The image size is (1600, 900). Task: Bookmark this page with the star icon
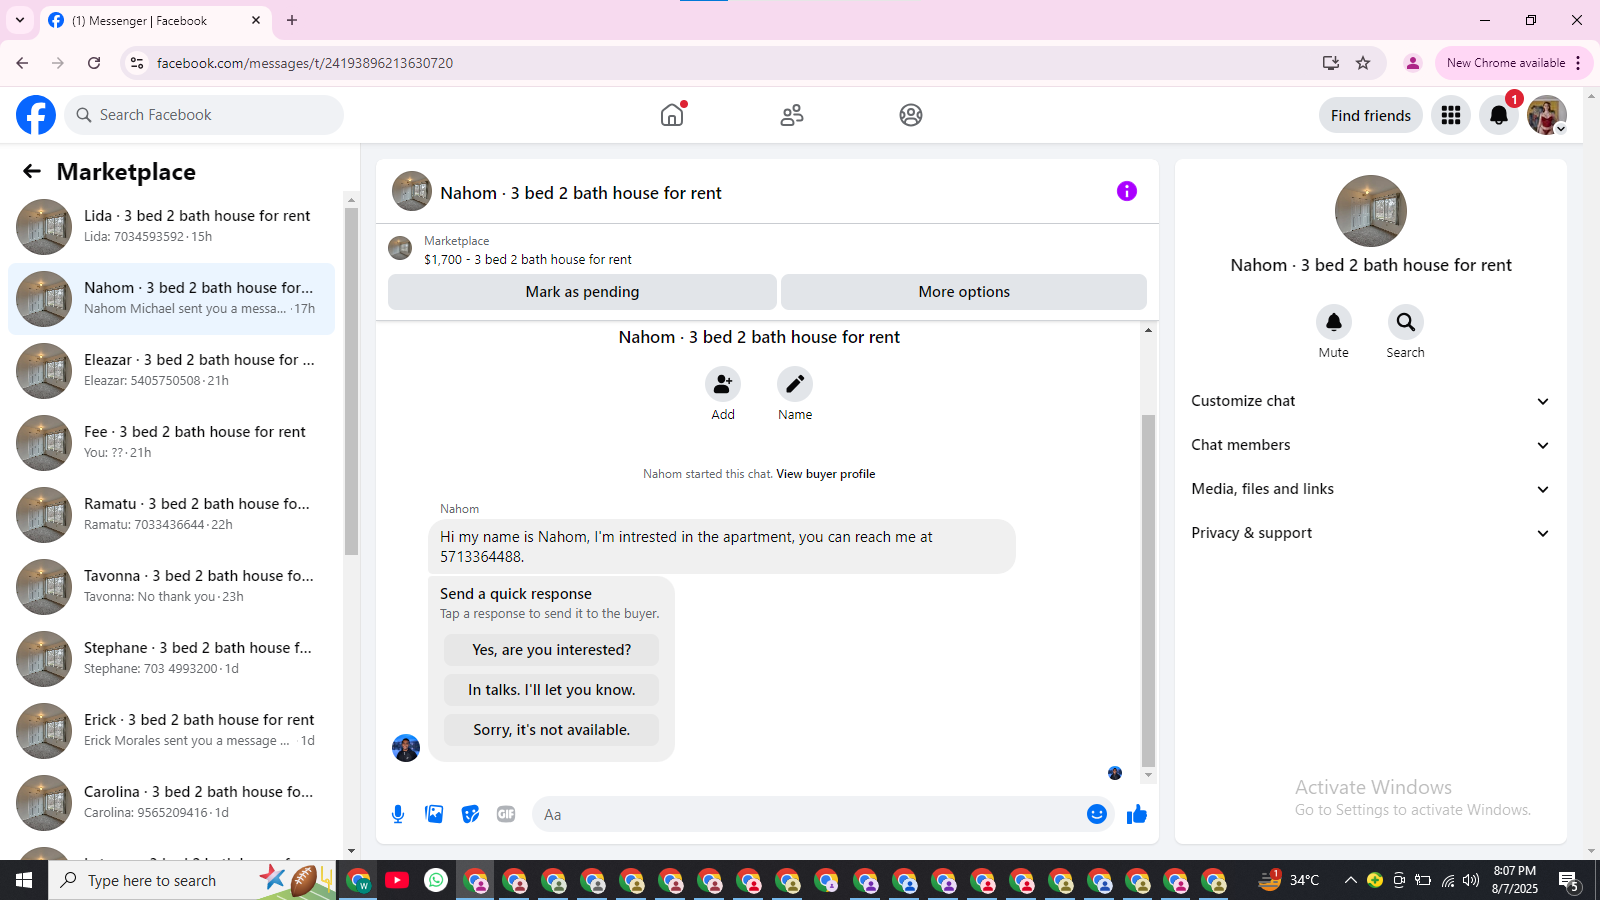click(1363, 63)
